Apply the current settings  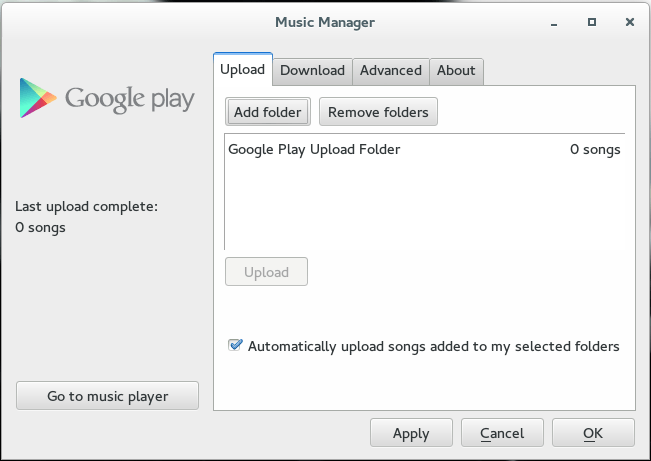(411, 433)
